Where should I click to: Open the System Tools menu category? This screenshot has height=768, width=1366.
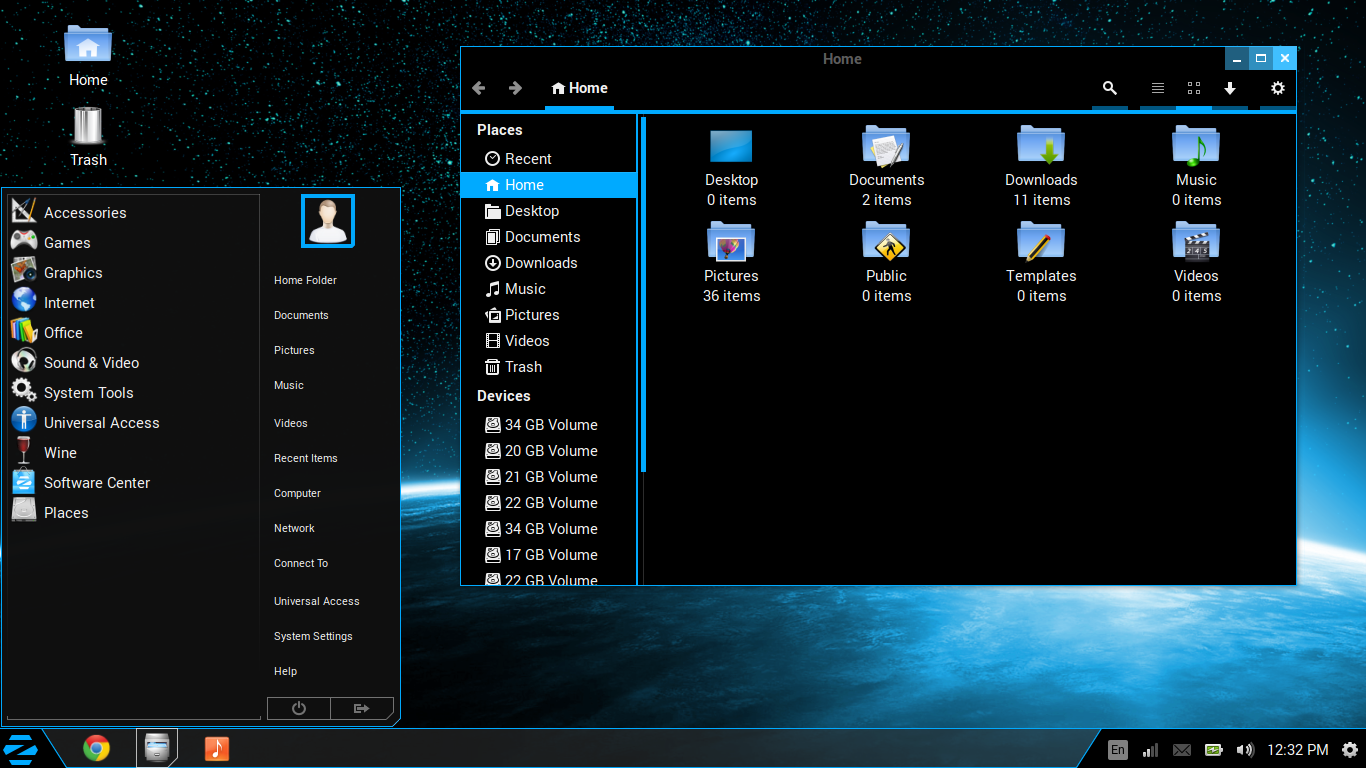click(88, 393)
